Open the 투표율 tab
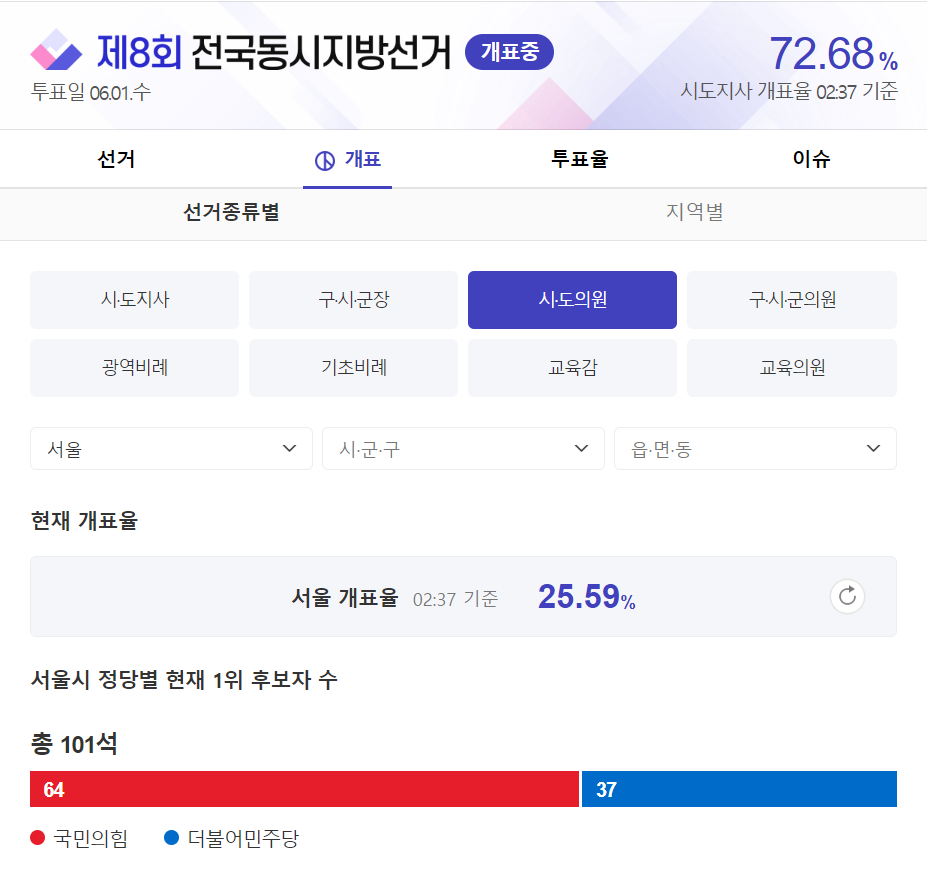Screen dimensions: 927x883 tap(579, 159)
